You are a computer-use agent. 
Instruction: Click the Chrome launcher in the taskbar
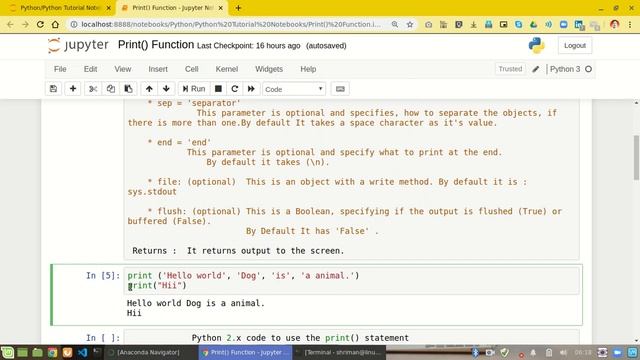[52, 352]
